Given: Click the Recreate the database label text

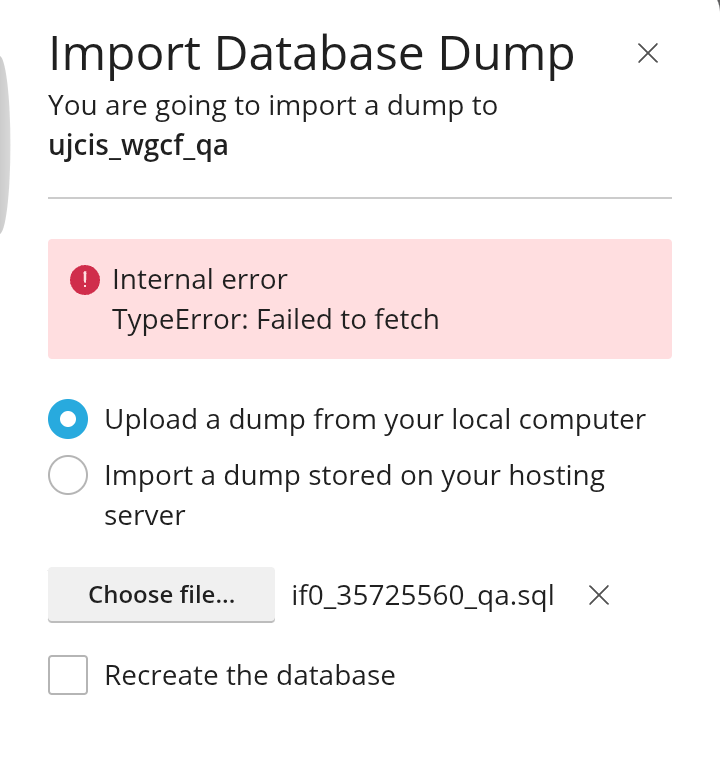Looking at the screenshot, I should (250, 675).
